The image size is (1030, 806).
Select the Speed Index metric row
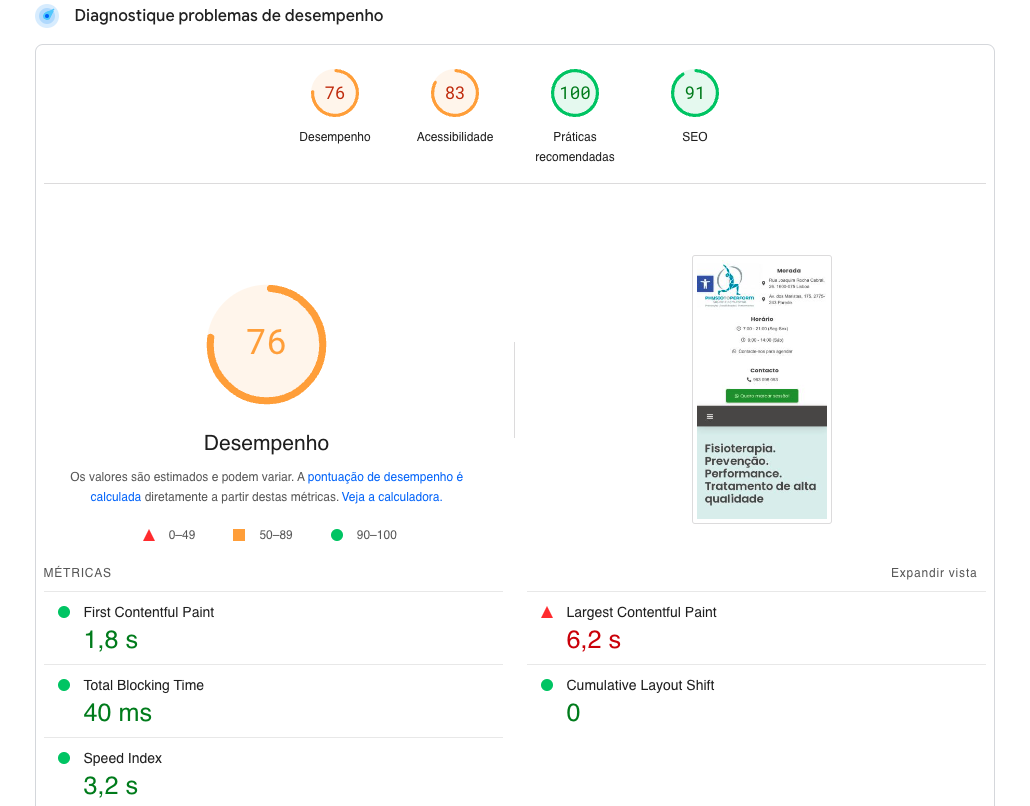122,758
